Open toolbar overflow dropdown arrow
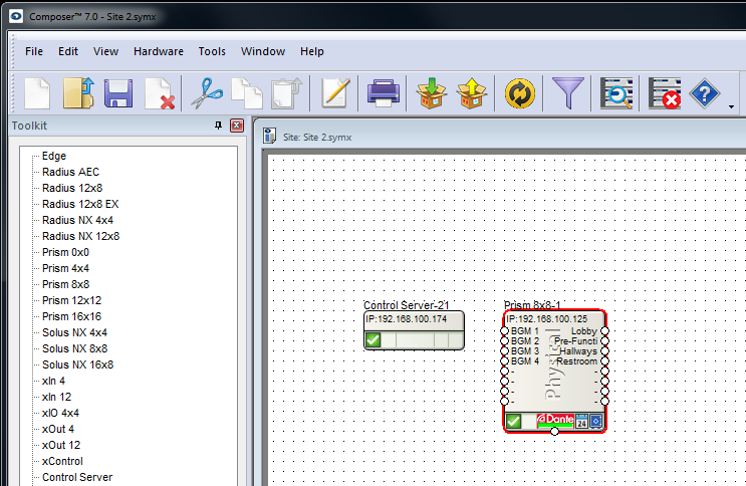Viewport: 746px width, 486px height. point(731,107)
